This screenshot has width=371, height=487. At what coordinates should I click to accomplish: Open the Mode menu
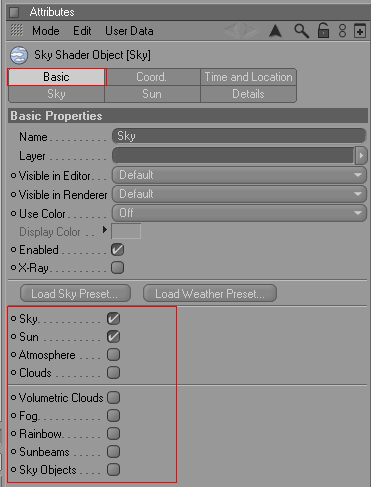pyautogui.click(x=46, y=31)
